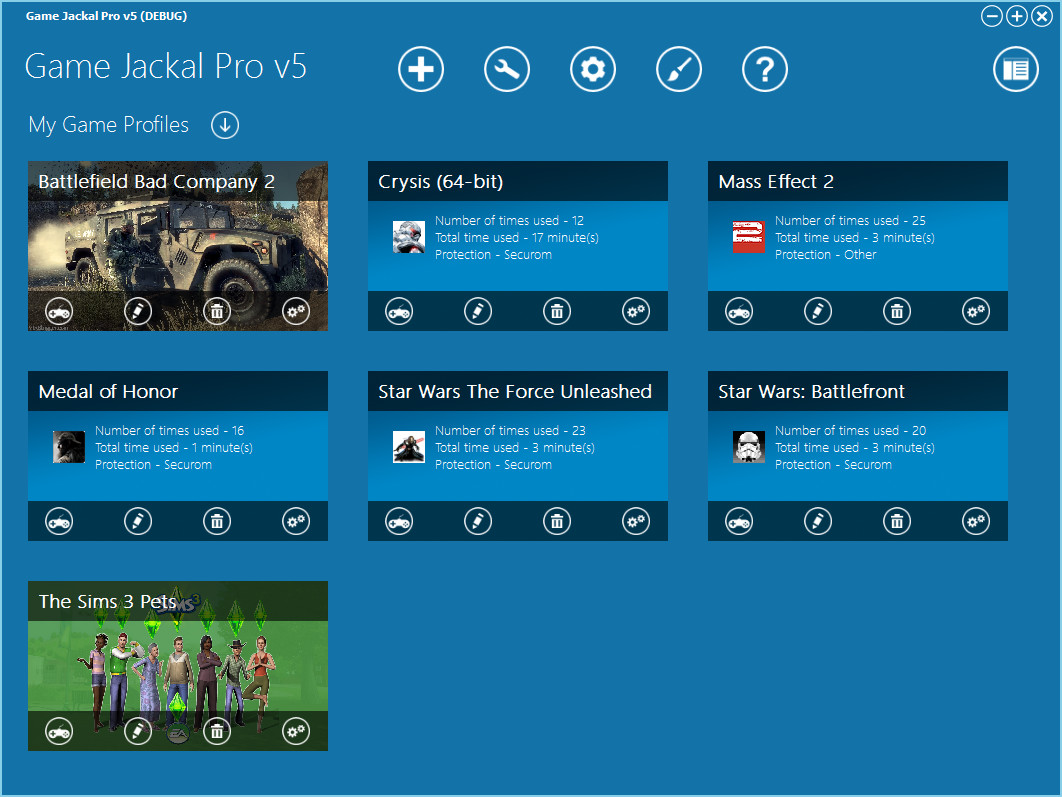Delete Star Wars The Force Unleashed profile
1062x797 pixels.
pyautogui.click(x=557, y=521)
